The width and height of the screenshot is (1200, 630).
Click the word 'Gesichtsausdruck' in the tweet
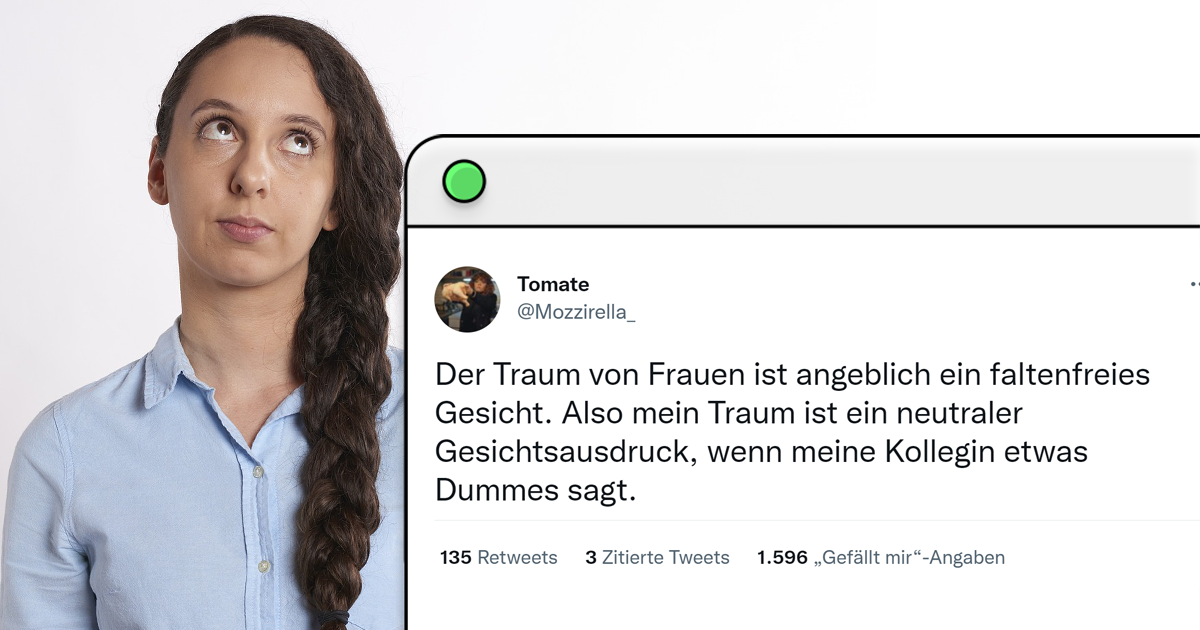pos(563,452)
